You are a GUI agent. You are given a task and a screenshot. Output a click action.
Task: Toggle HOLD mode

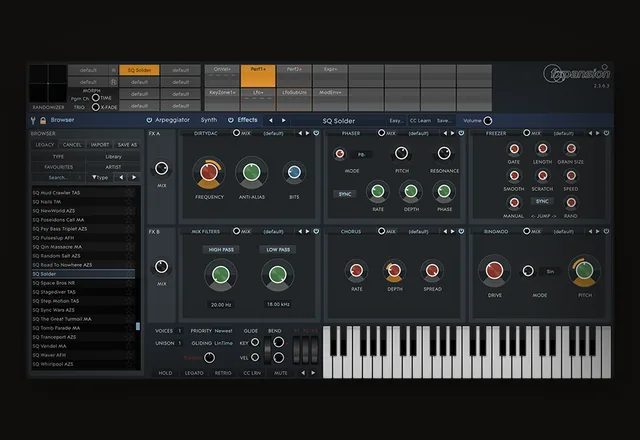165,373
